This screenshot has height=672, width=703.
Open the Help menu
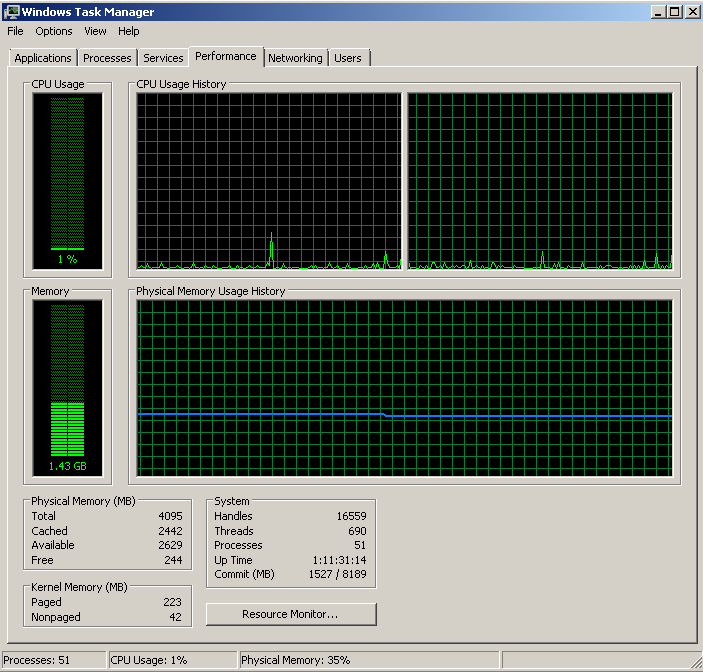pos(129,31)
